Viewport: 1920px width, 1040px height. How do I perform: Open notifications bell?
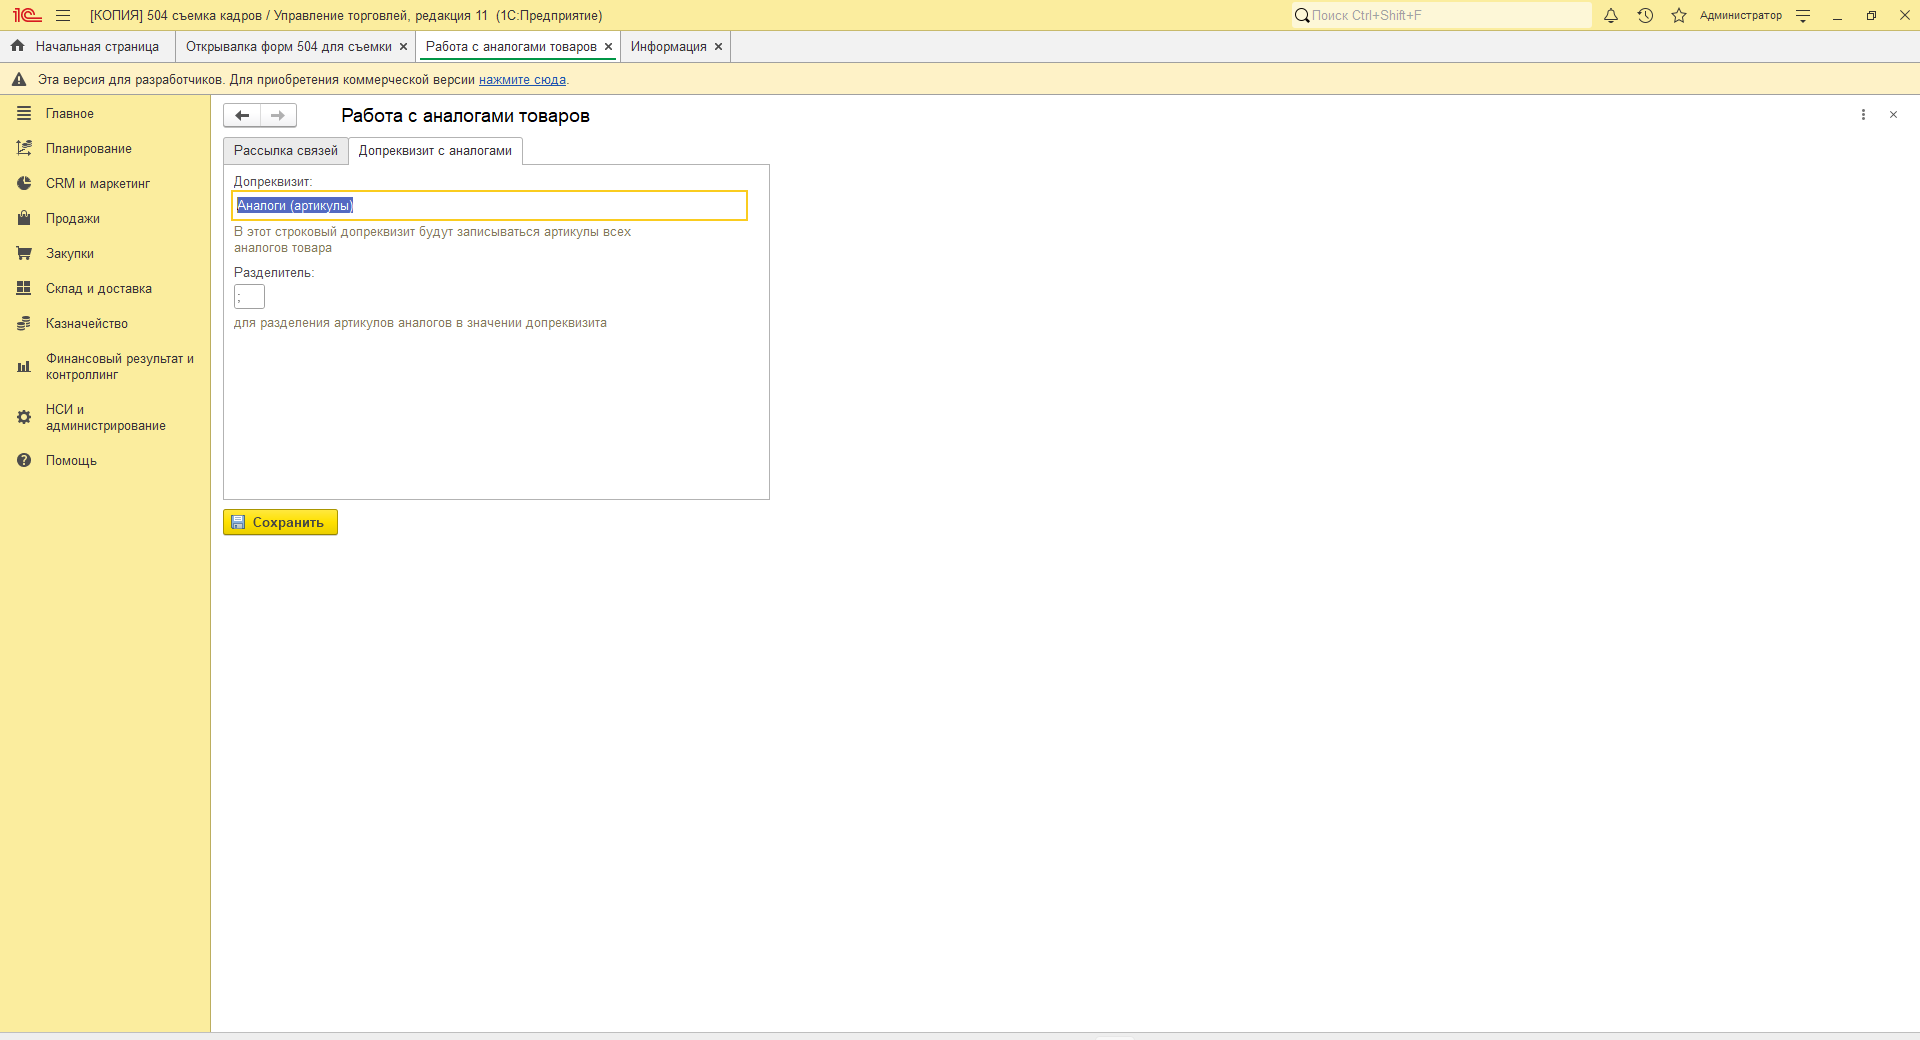tap(1611, 15)
